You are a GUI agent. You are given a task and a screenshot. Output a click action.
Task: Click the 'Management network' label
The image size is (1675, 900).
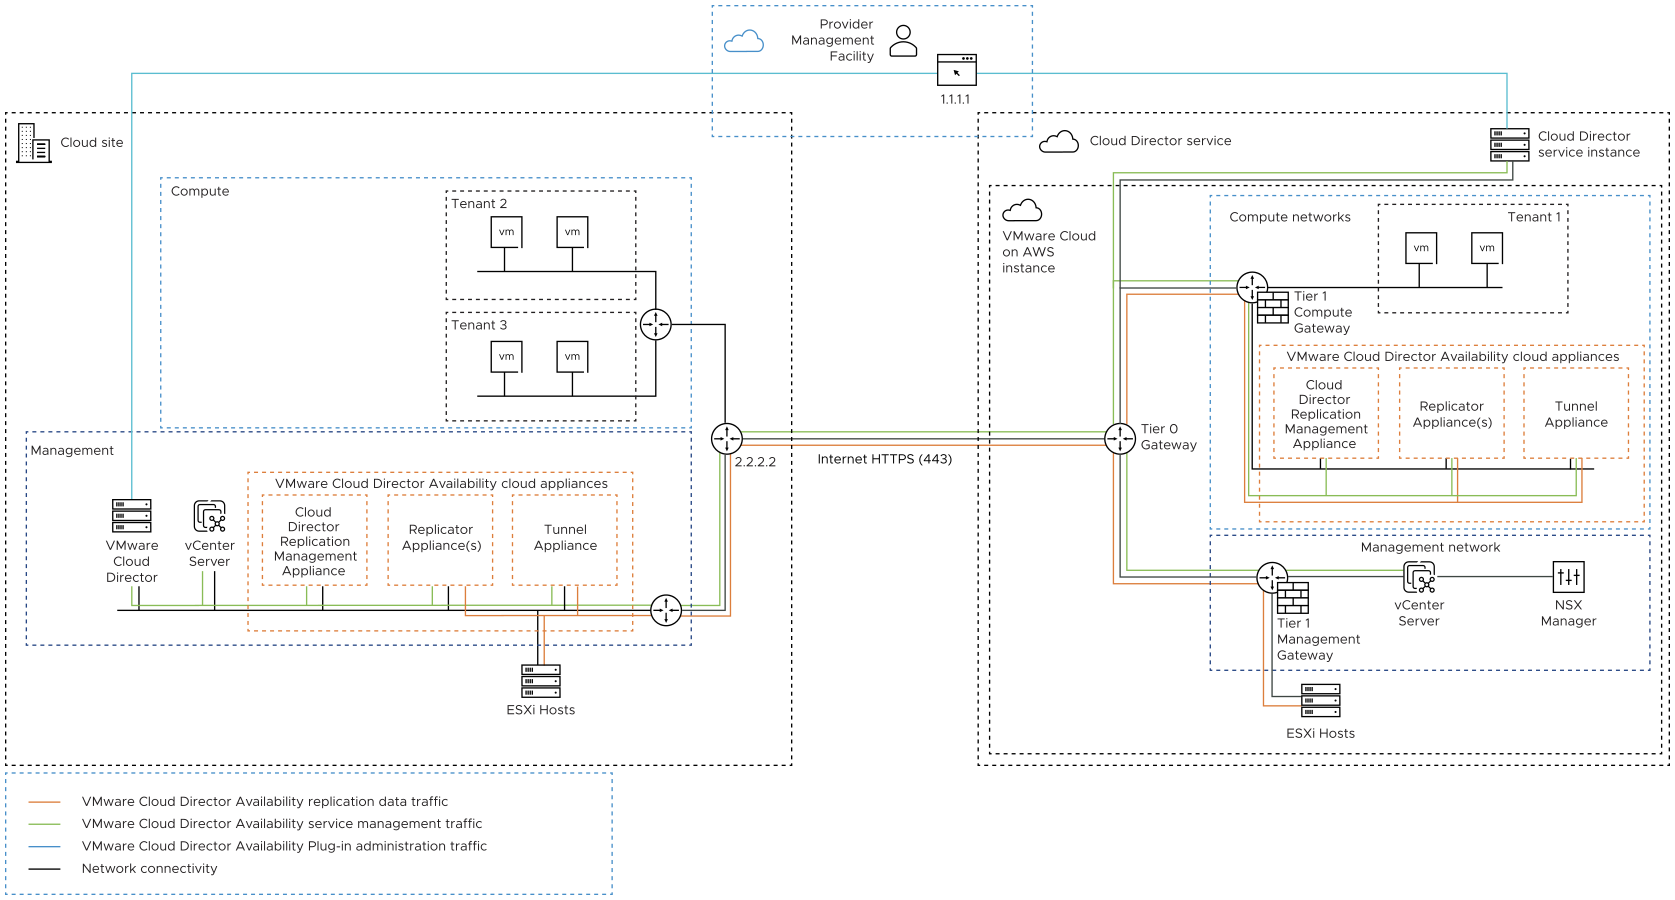tap(1430, 547)
